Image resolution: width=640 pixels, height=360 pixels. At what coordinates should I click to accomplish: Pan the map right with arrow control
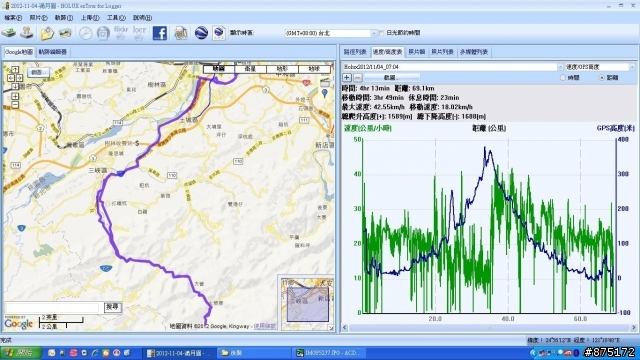tap(19, 78)
